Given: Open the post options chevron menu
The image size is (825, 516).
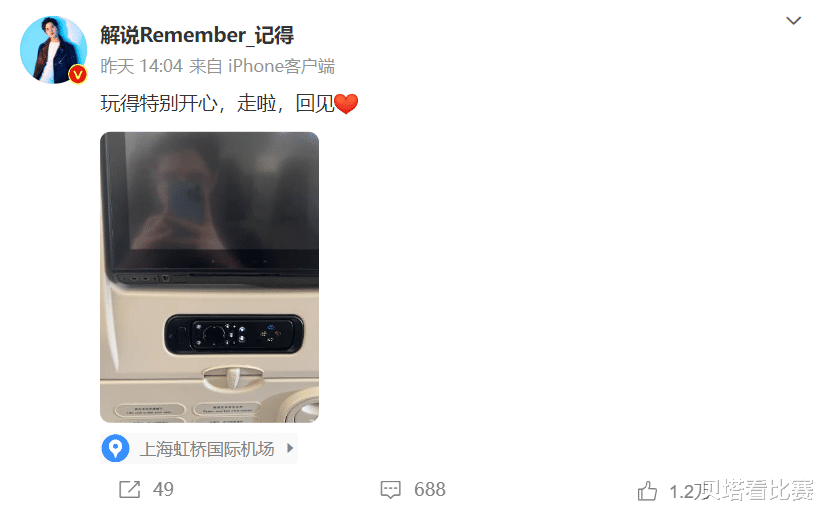Looking at the screenshot, I should point(793,21).
